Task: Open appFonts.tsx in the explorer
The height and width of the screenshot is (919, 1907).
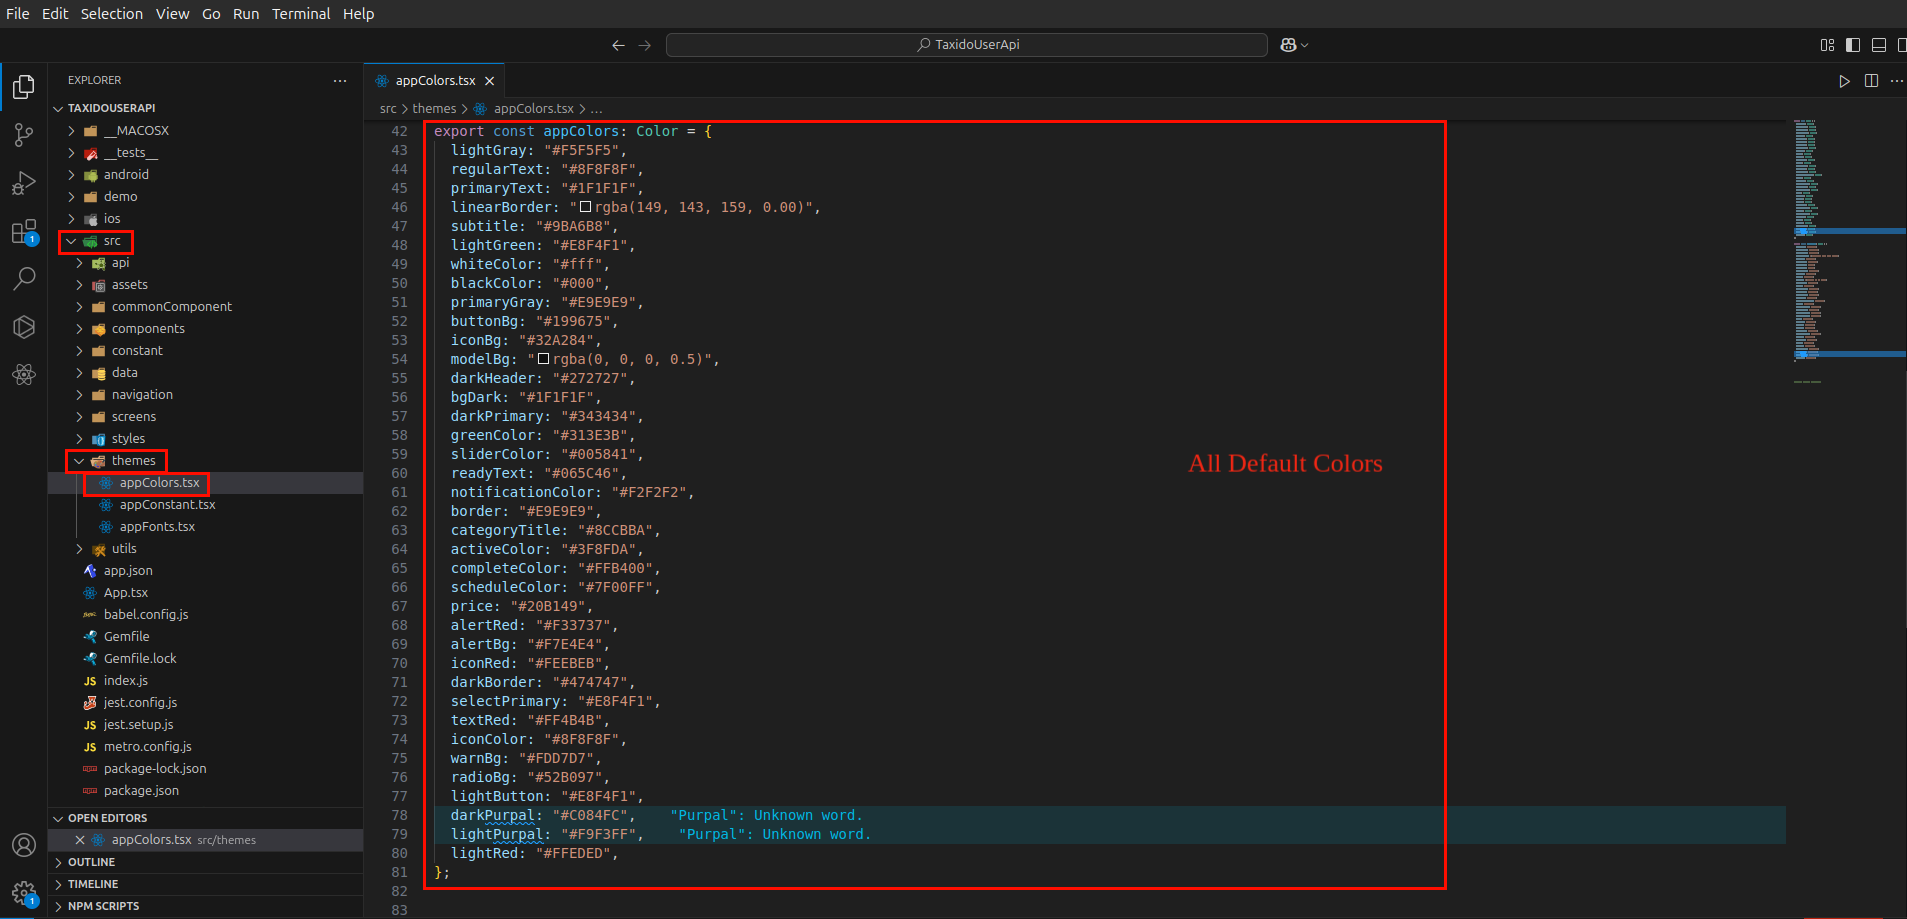Action: coord(157,527)
